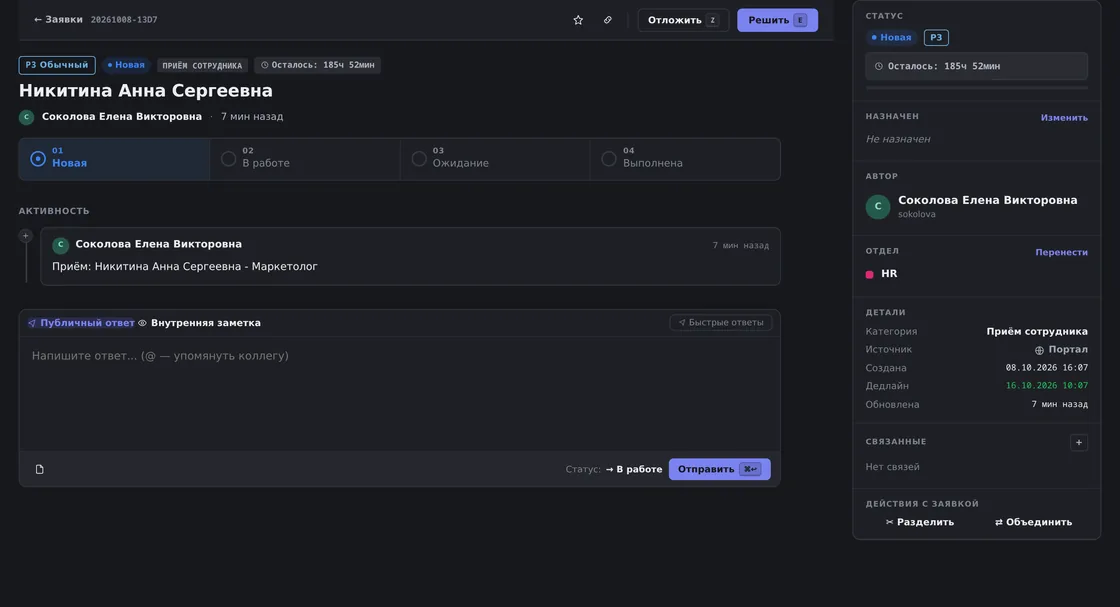
Task: Click the P3 badge in the status panel
Action: pyautogui.click(x=936, y=38)
